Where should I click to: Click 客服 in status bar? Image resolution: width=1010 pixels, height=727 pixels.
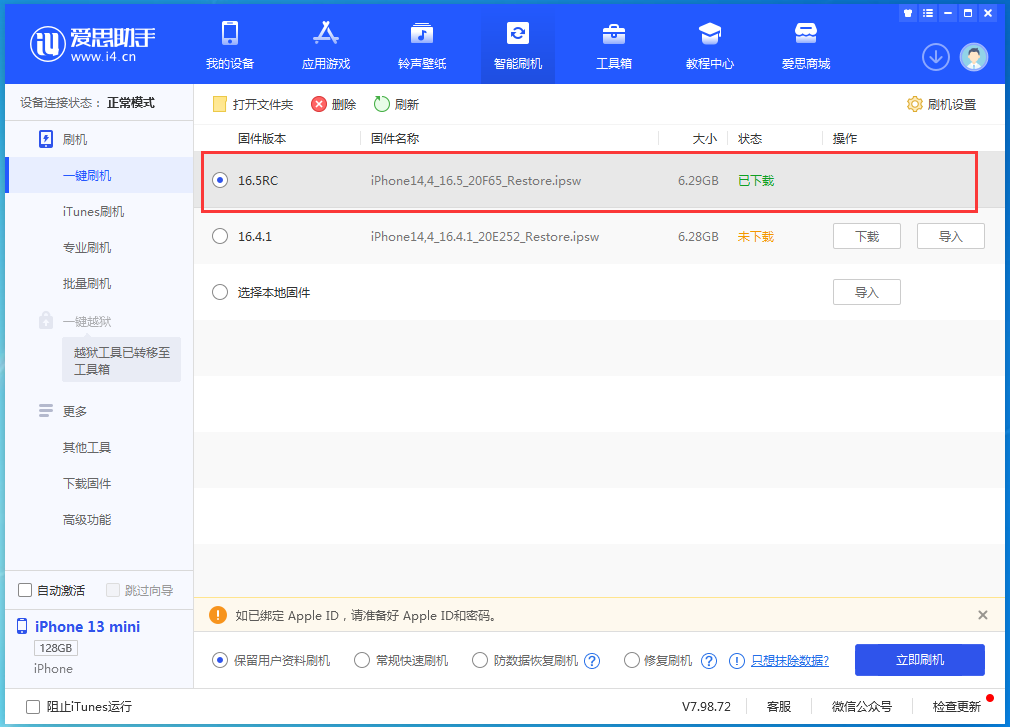point(779,706)
